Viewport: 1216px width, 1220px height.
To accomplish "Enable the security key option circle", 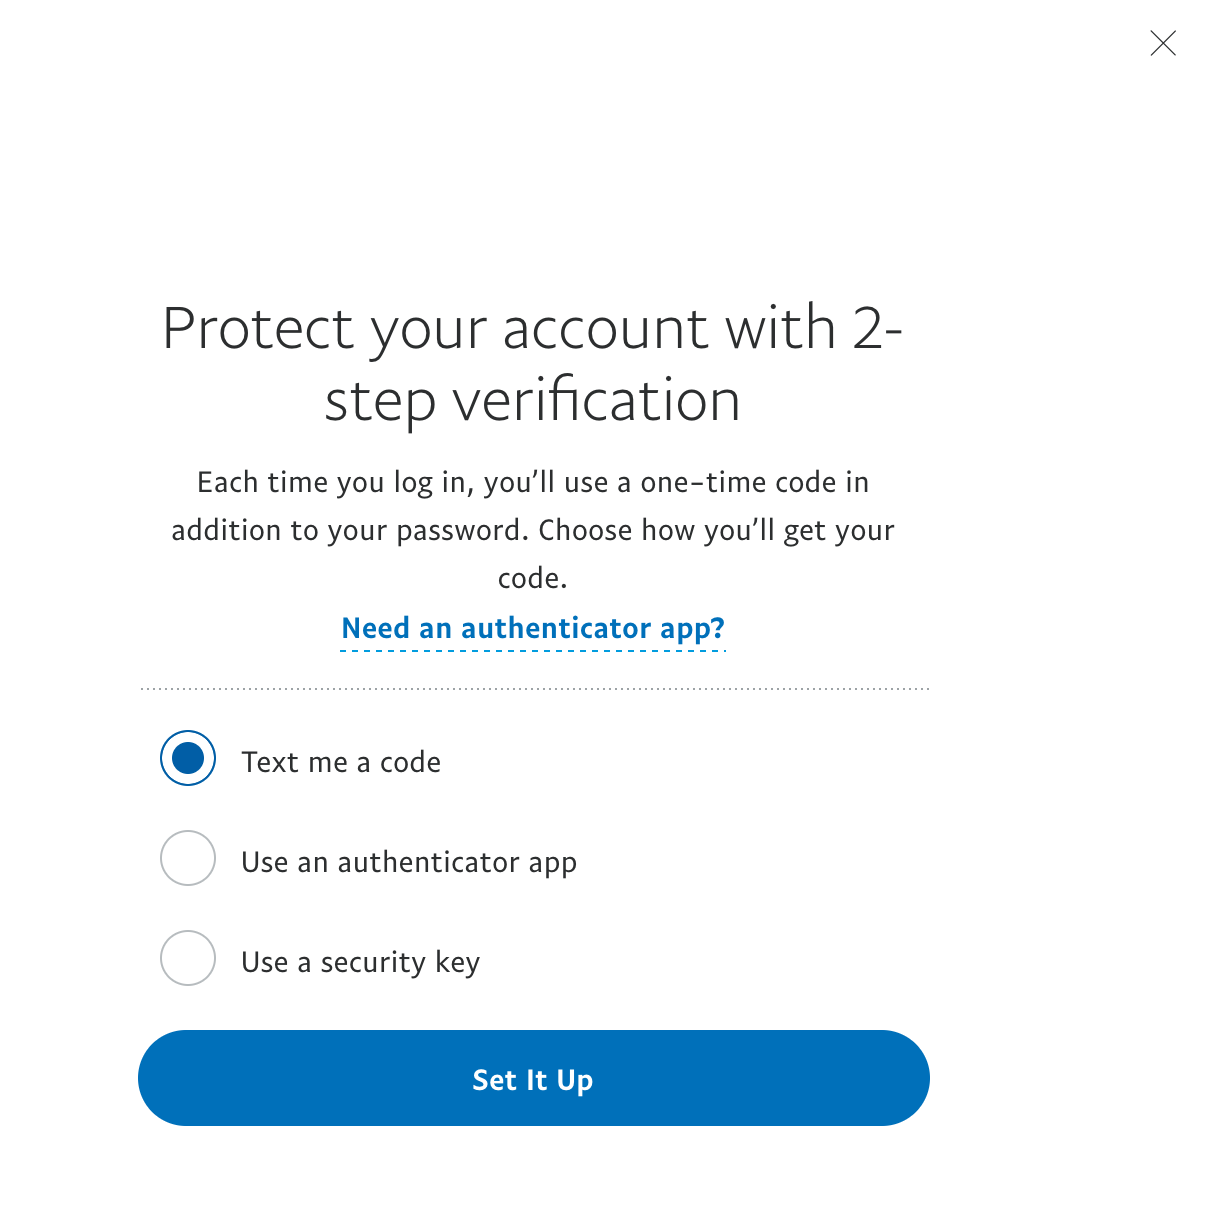I will pyautogui.click(x=188, y=958).
